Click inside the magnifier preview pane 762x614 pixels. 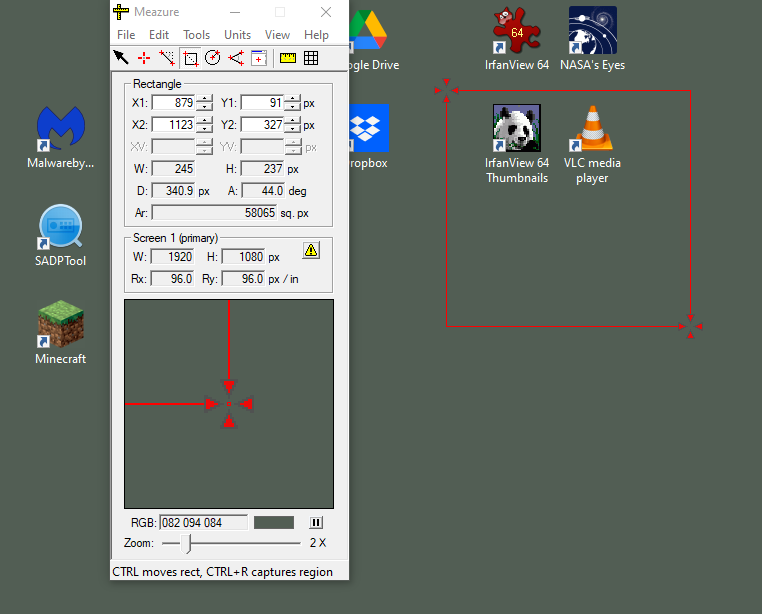[x=229, y=404]
